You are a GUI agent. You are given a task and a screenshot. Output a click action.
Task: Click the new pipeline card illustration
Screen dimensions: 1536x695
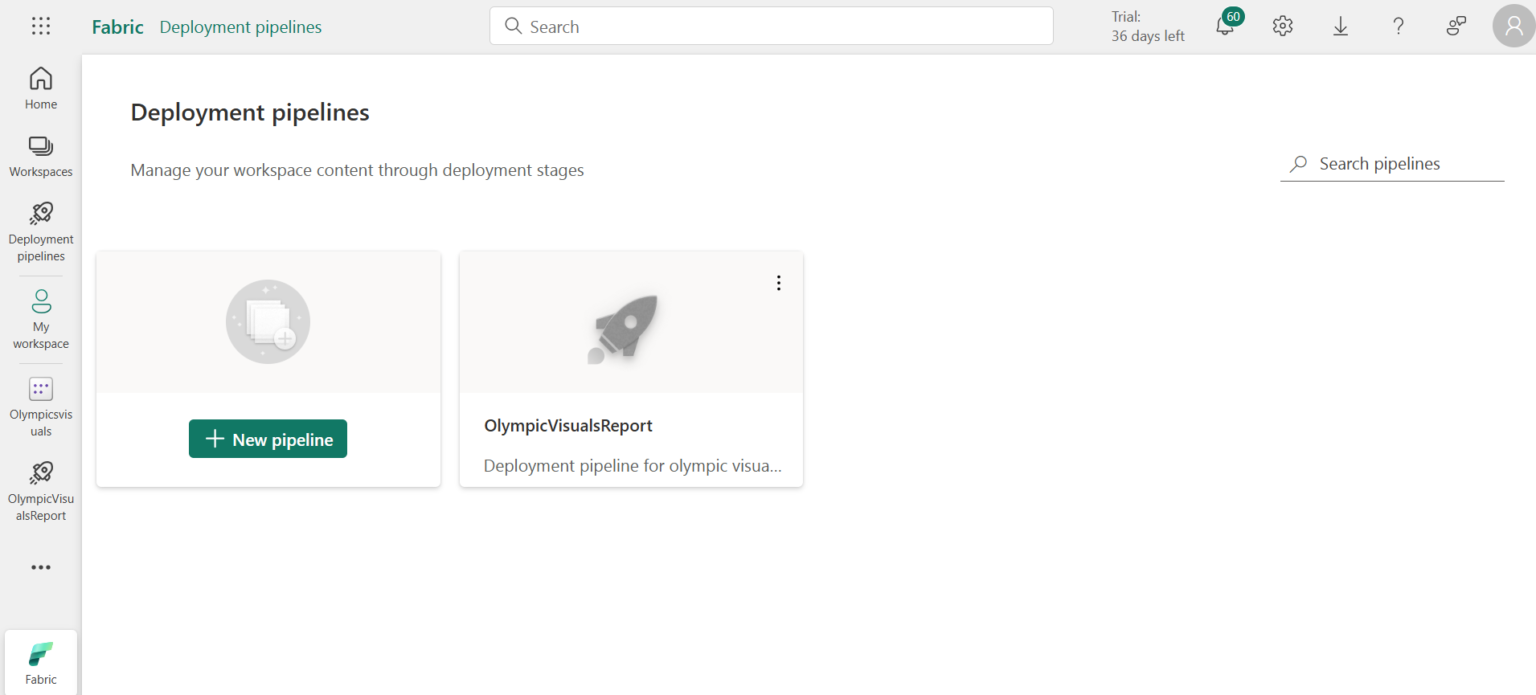click(268, 321)
